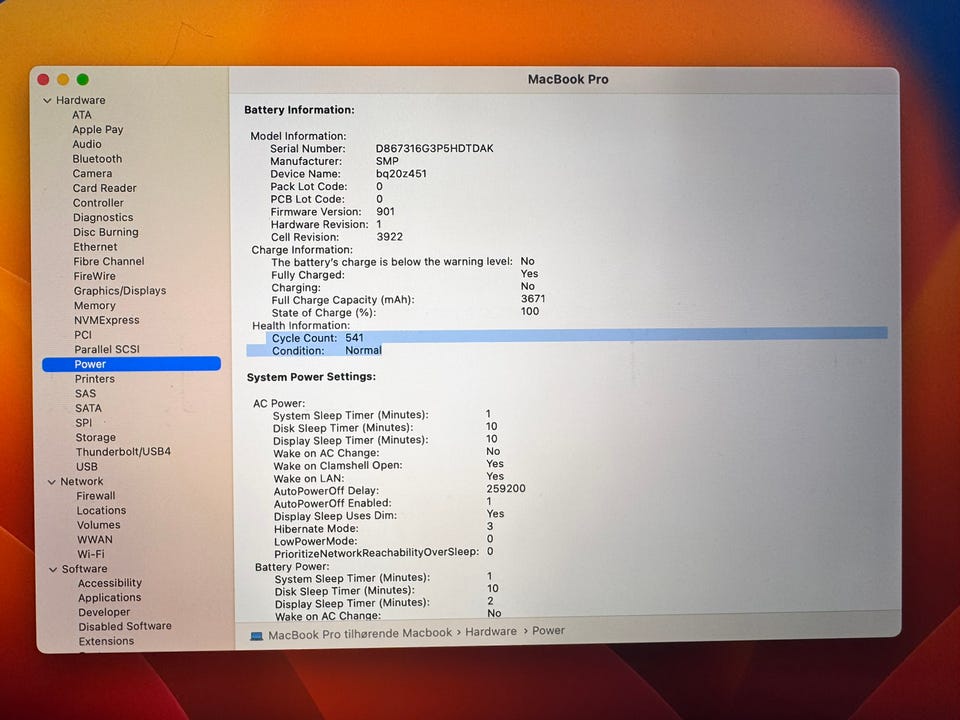
Task: Select SAS in the sidebar
Action: (x=86, y=394)
